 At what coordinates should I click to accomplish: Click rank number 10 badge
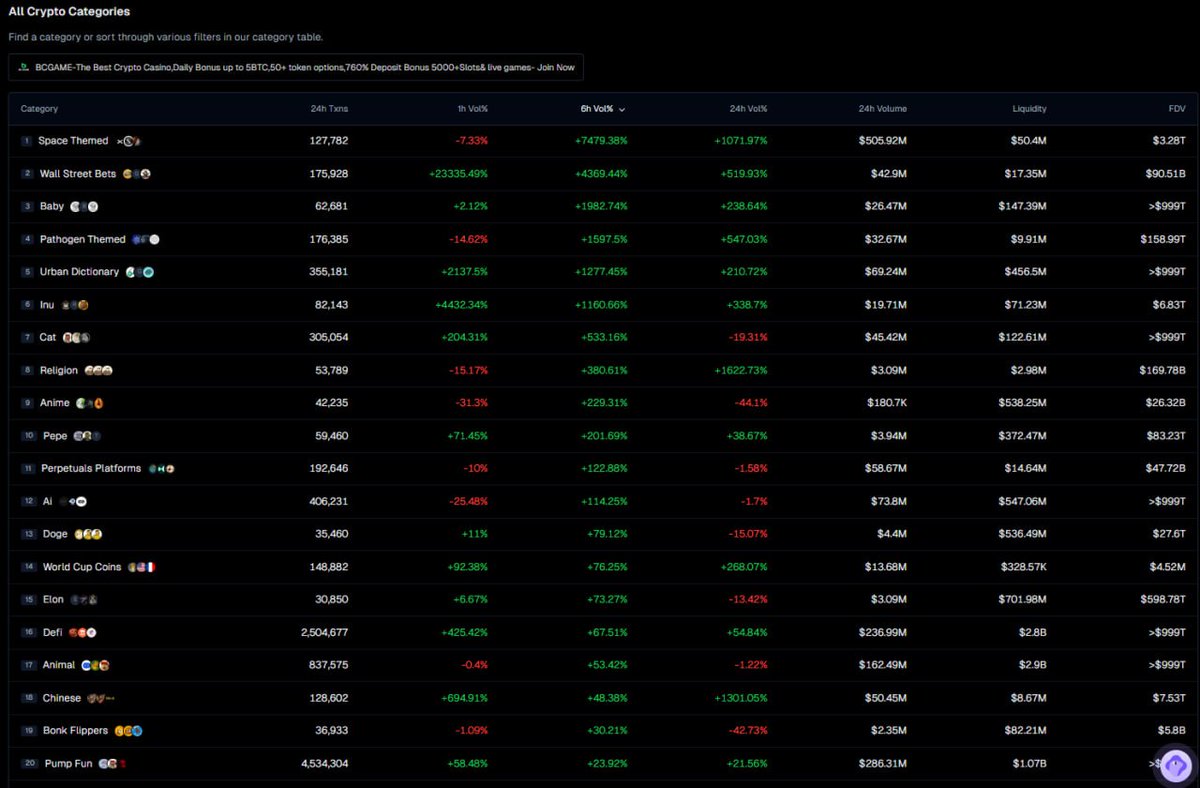(29, 436)
